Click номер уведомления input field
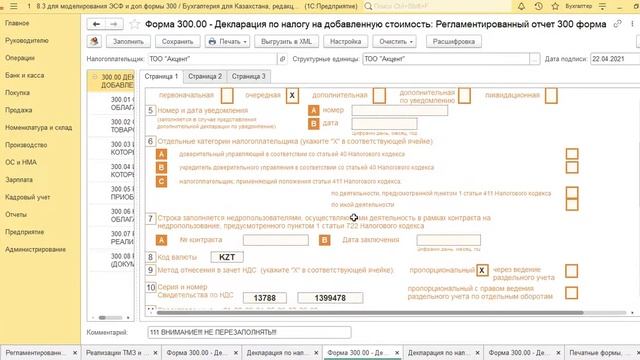The height and width of the screenshot is (360, 640). [x=400, y=110]
